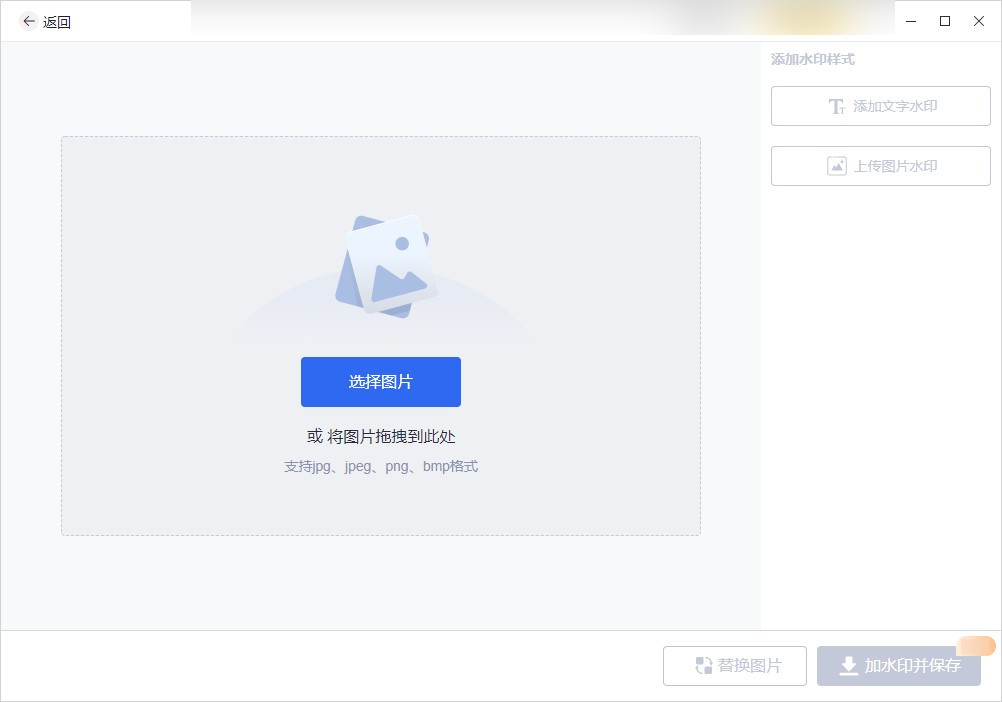
Task: Click the picture icon on 上传图片水印 button
Action: coord(837,166)
